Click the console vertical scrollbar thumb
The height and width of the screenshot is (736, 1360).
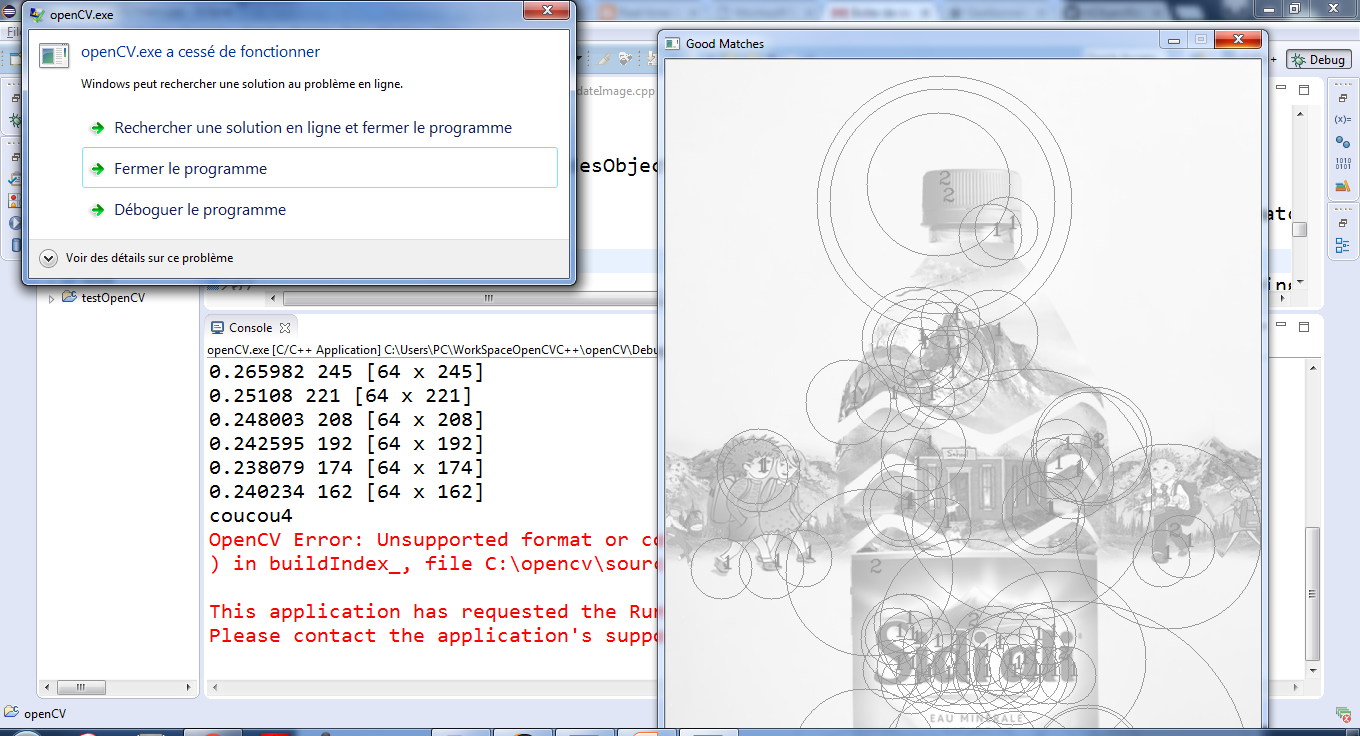pos(1314,594)
